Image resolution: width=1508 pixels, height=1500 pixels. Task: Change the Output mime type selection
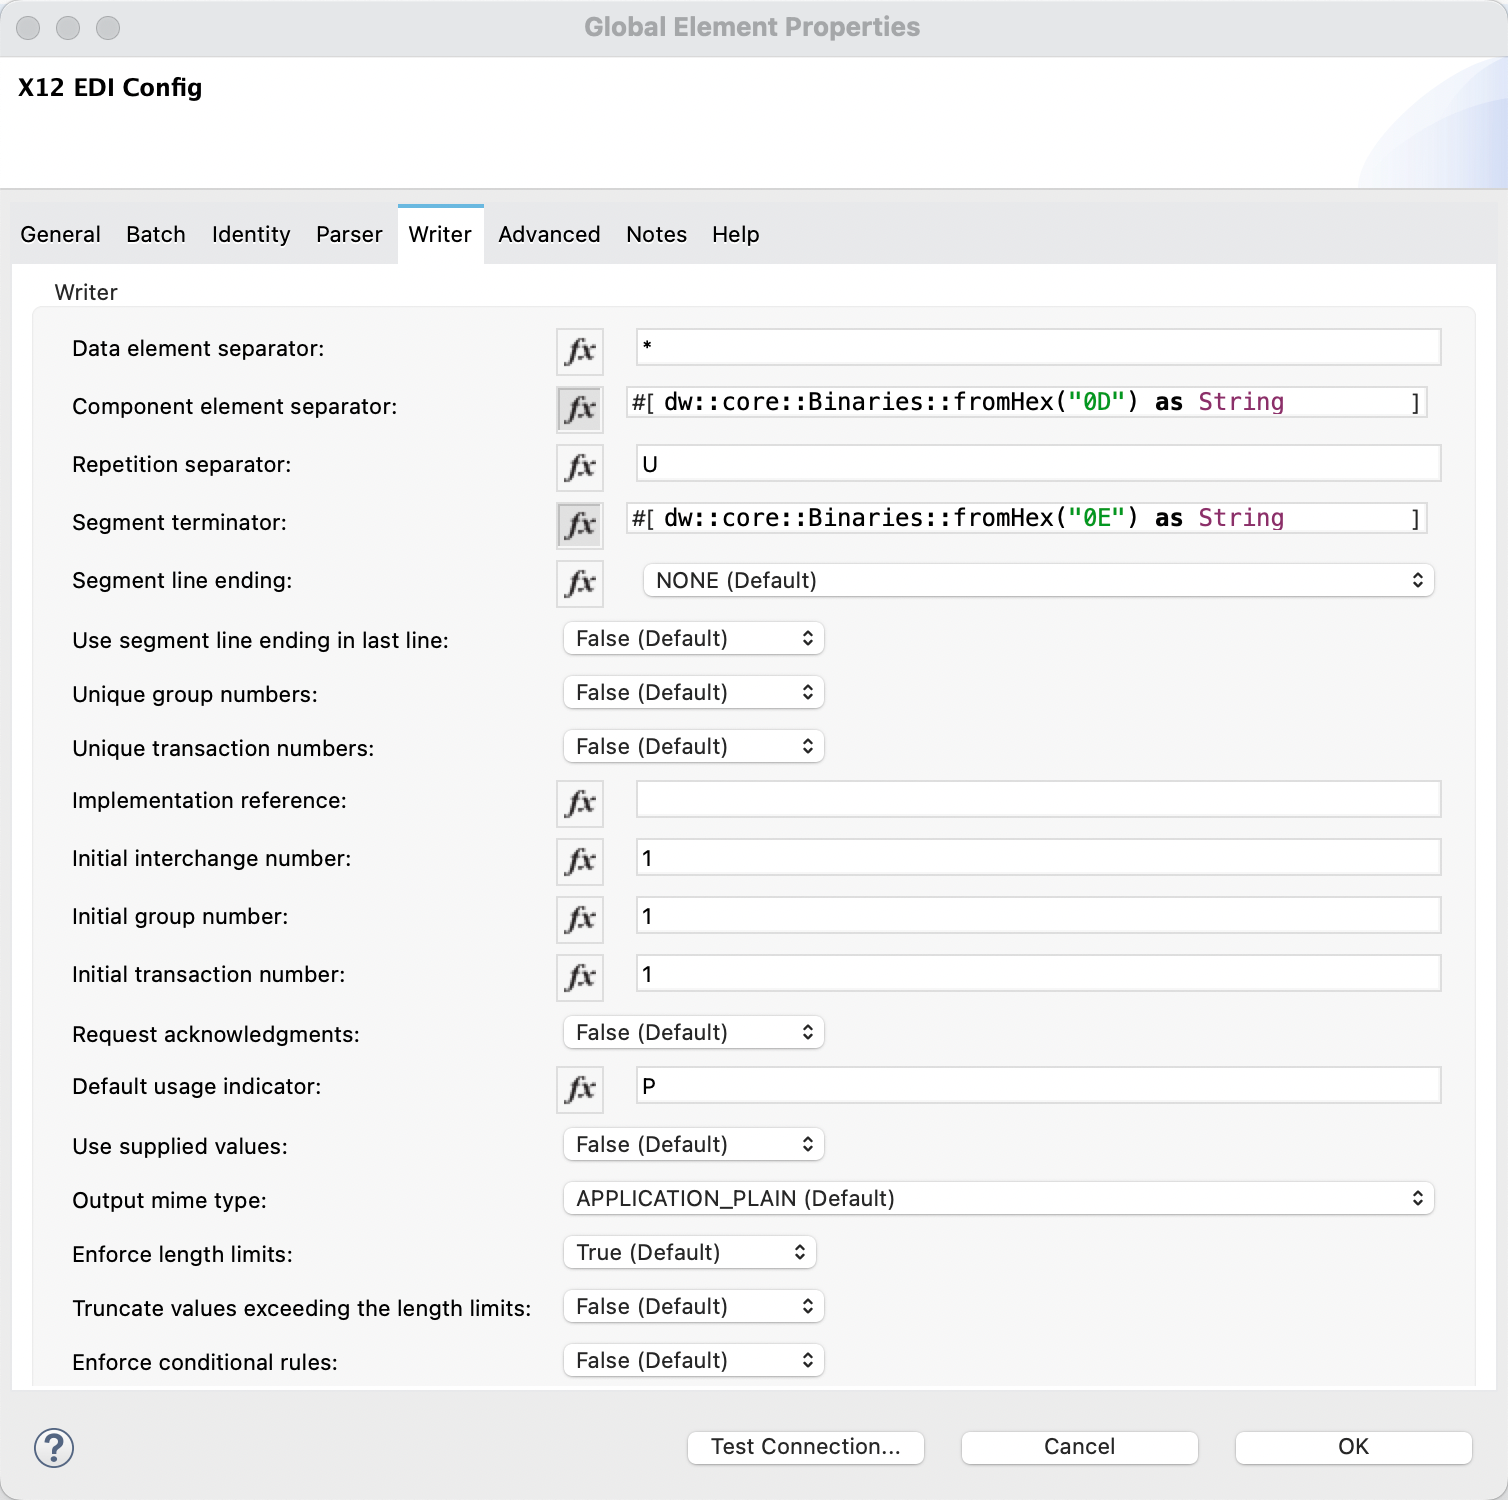click(x=998, y=1198)
